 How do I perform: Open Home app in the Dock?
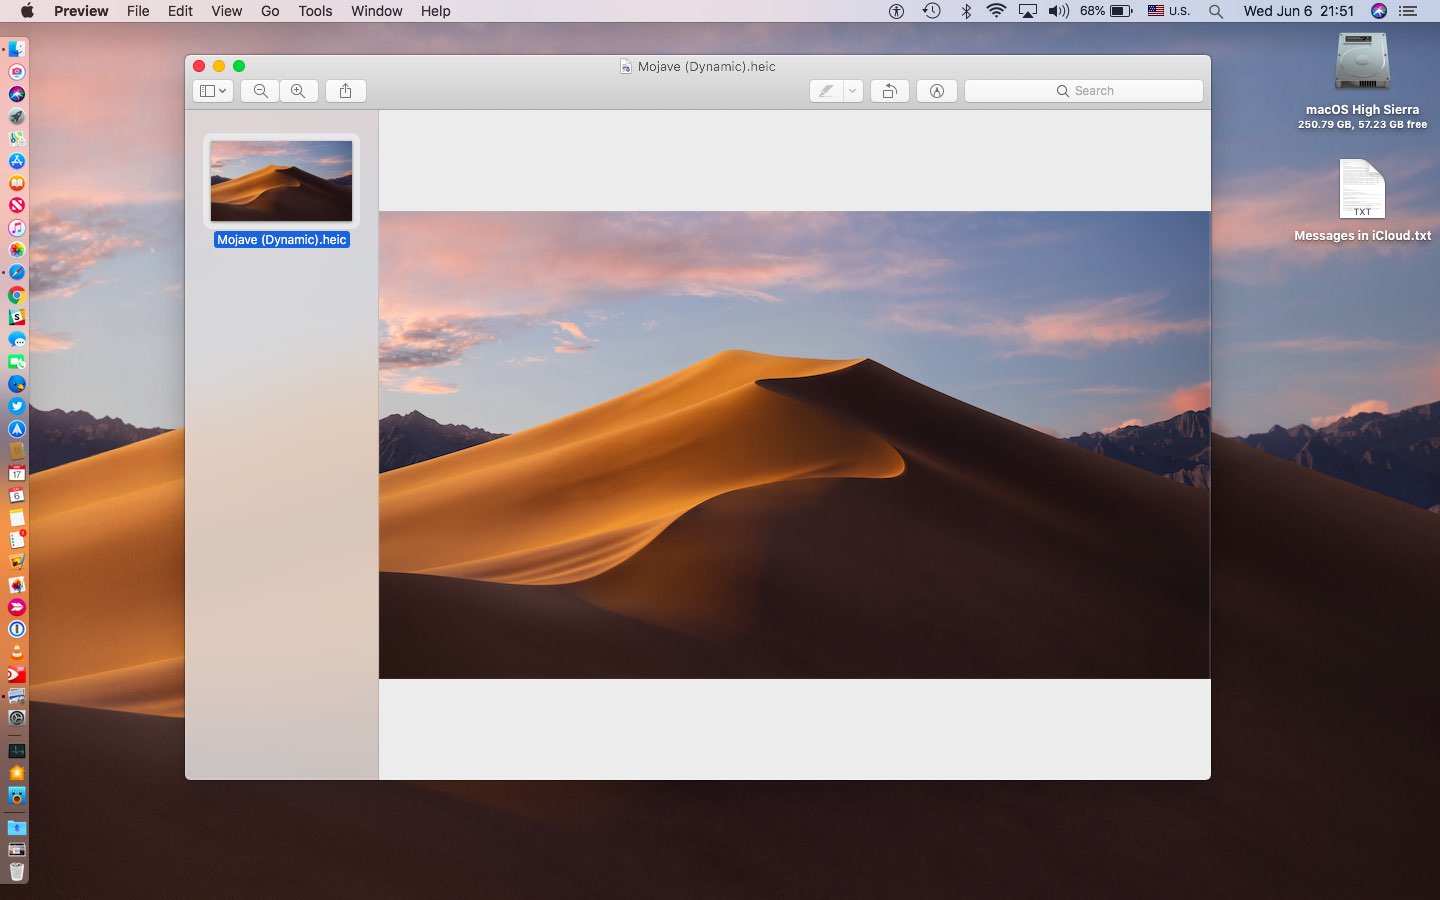pos(17,773)
